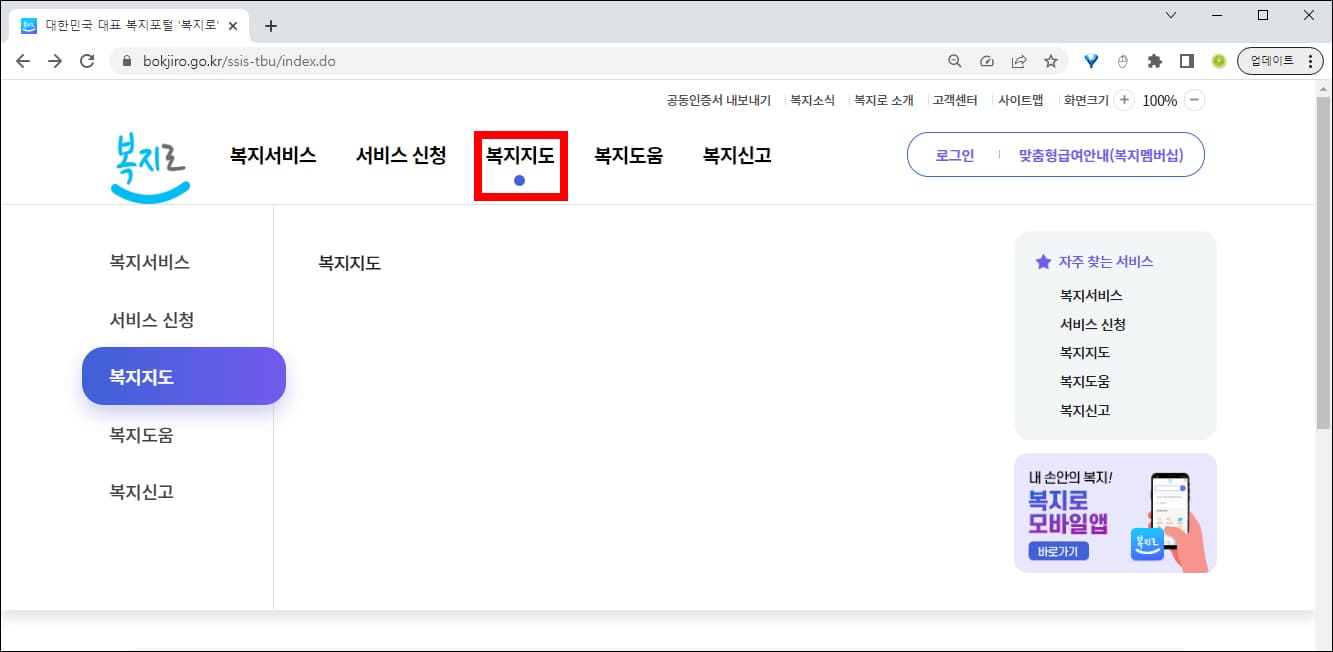Bookmark this page with the star icon
The width and height of the screenshot is (1333, 652).
(x=1051, y=60)
